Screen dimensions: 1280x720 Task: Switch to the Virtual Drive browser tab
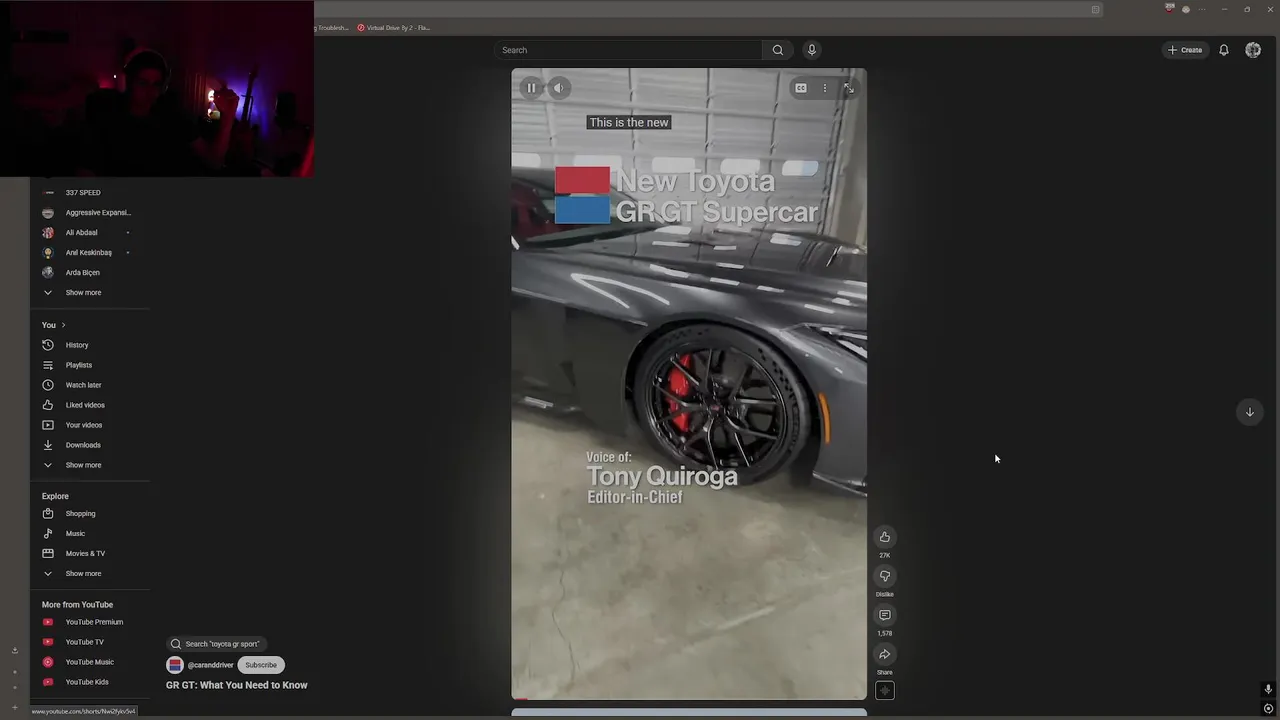tap(394, 28)
